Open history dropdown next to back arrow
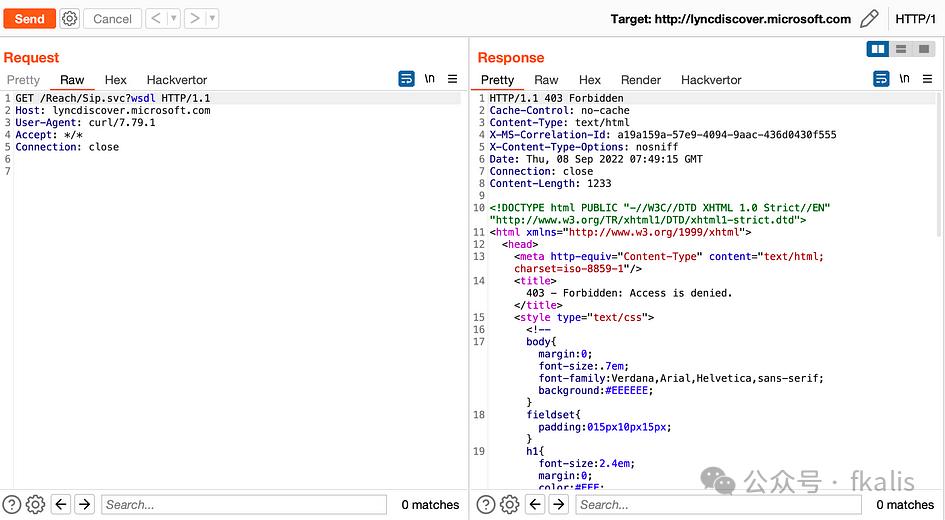Viewport: 945px width, 520px height. tap(174, 19)
